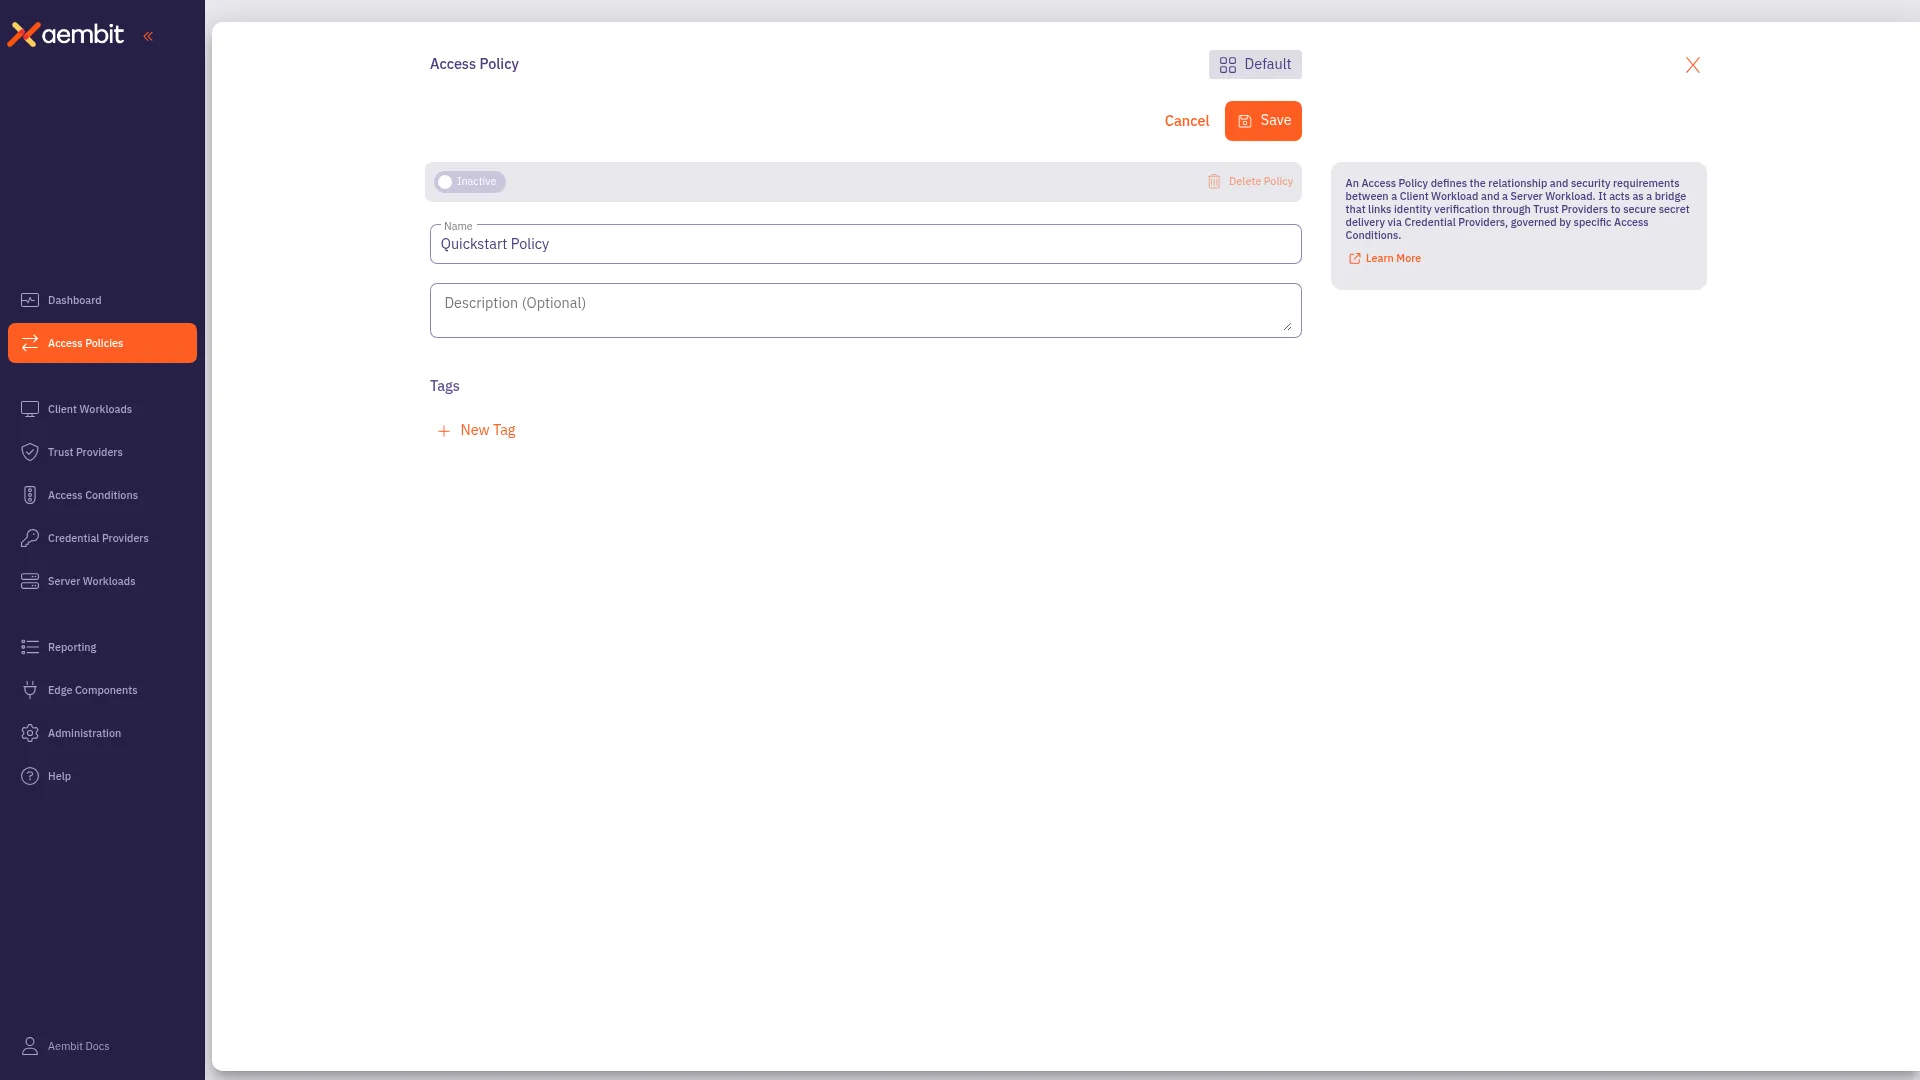
Task: Click the Reporting list icon
Action: point(30,647)
